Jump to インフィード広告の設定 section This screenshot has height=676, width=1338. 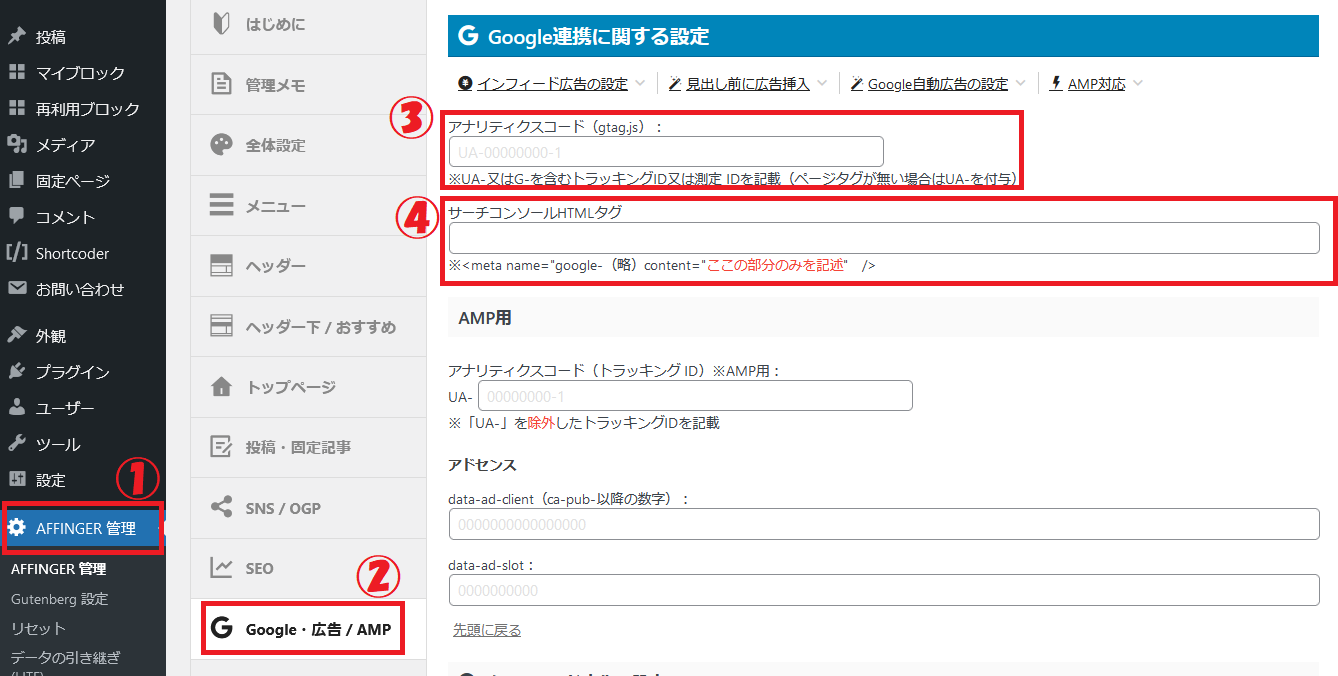coord(552,84)
